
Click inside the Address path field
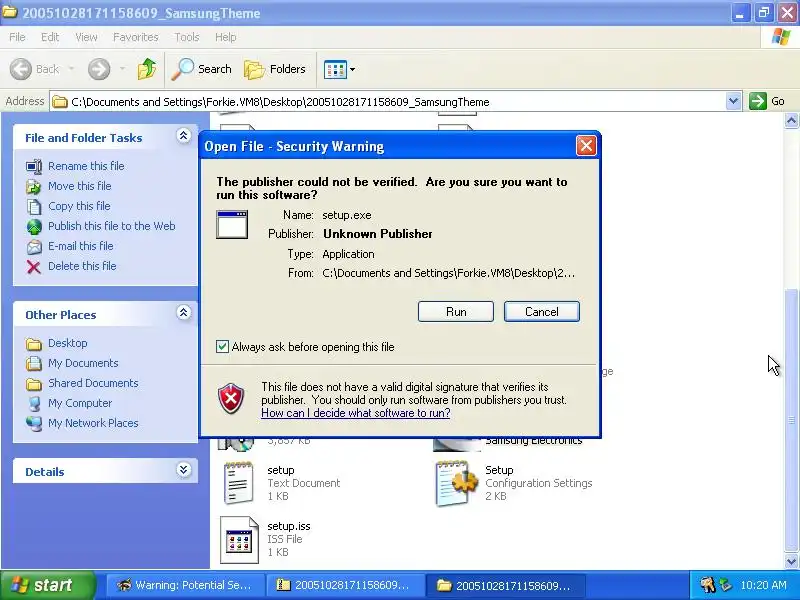(388, 102)
